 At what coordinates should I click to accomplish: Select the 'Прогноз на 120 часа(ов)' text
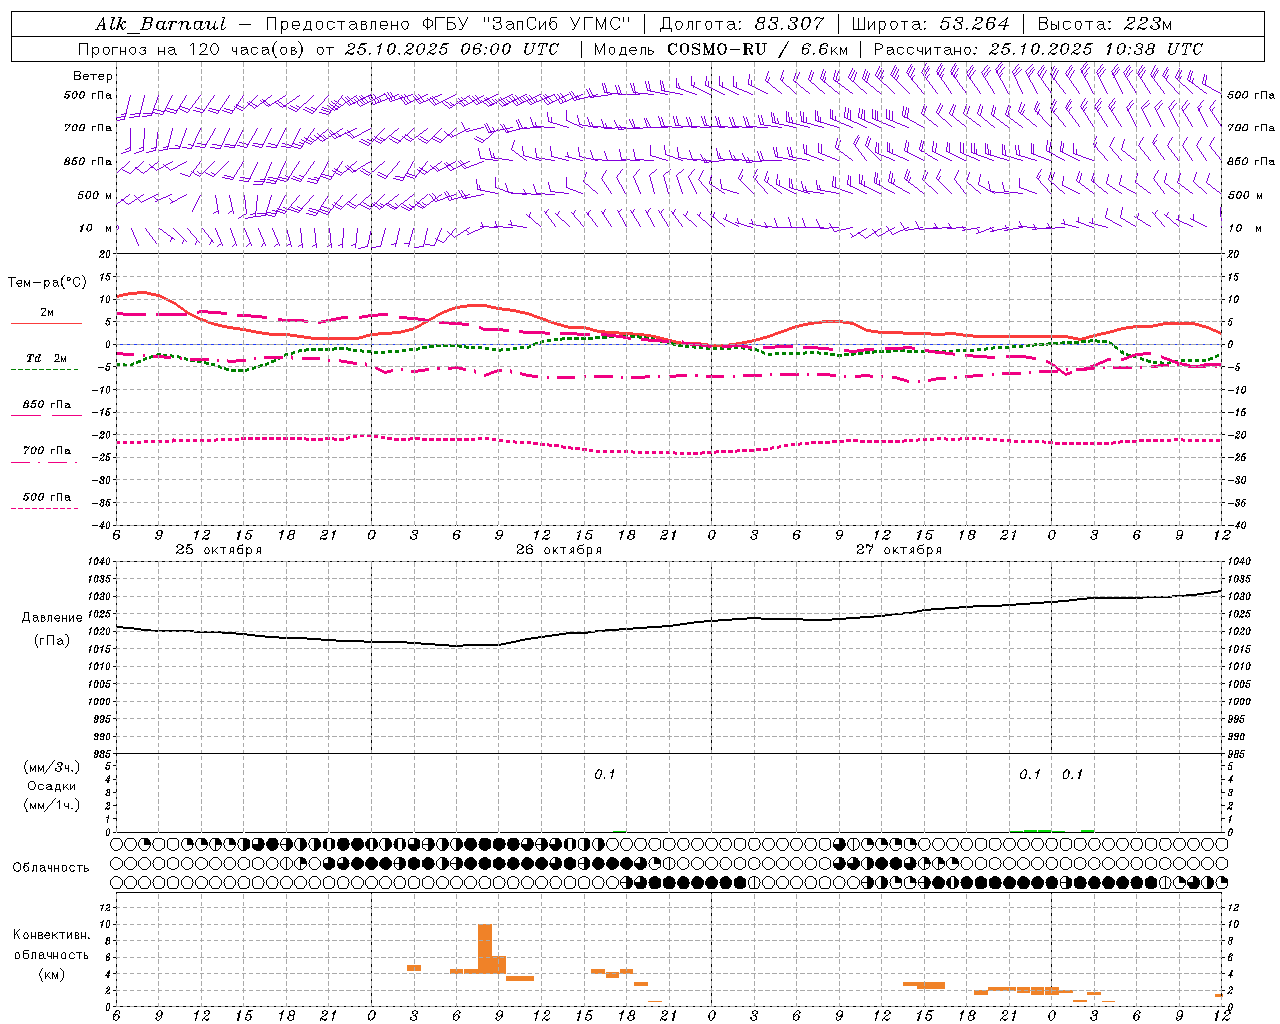(x=192, y=49)
